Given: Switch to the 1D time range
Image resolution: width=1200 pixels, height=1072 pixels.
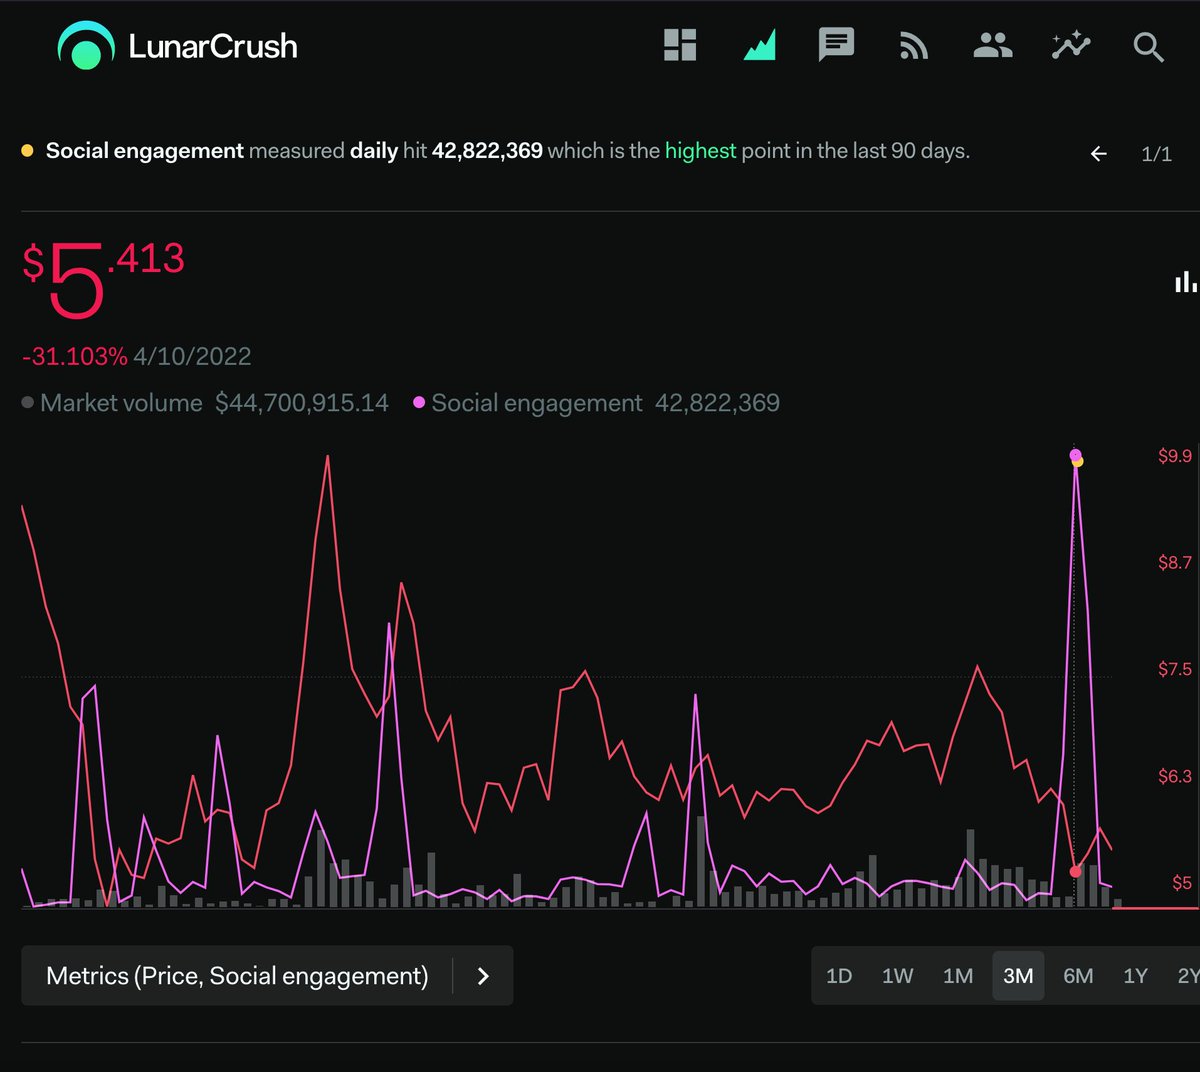Looking at the screenshot, I should coord(840,976).
